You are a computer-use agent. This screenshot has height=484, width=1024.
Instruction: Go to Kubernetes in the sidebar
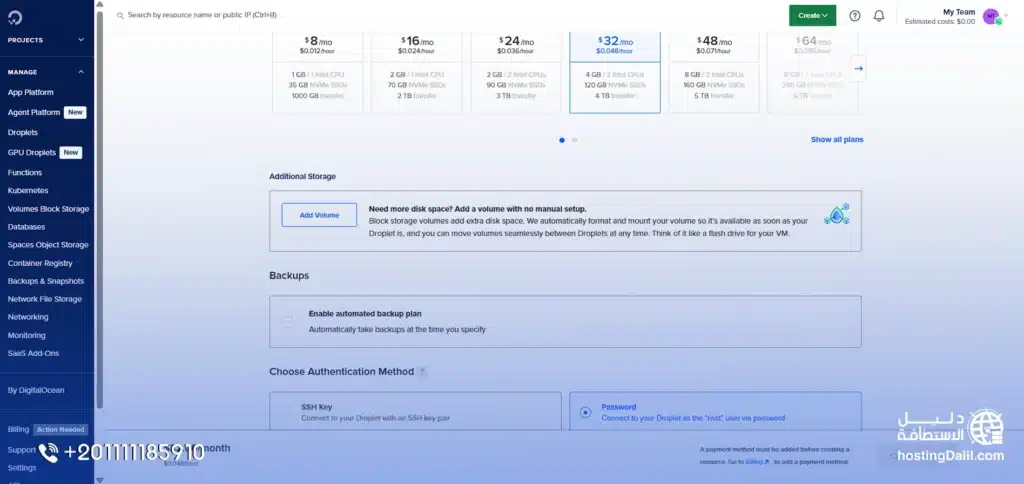click(x=28, y=189)
